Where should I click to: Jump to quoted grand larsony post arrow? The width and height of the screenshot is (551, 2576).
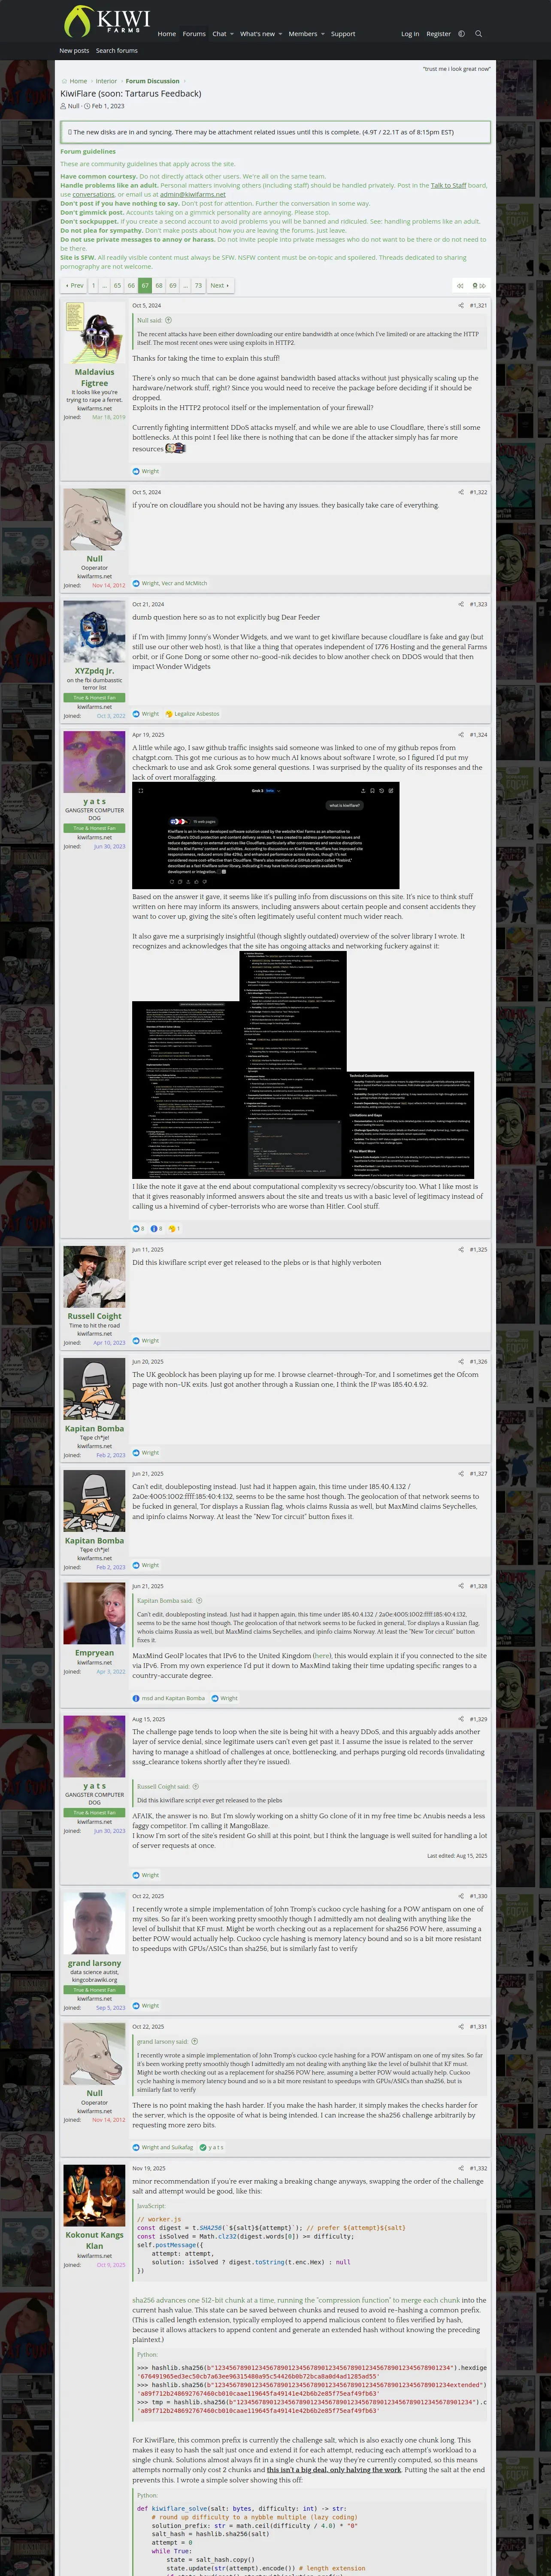point(194,2041)
